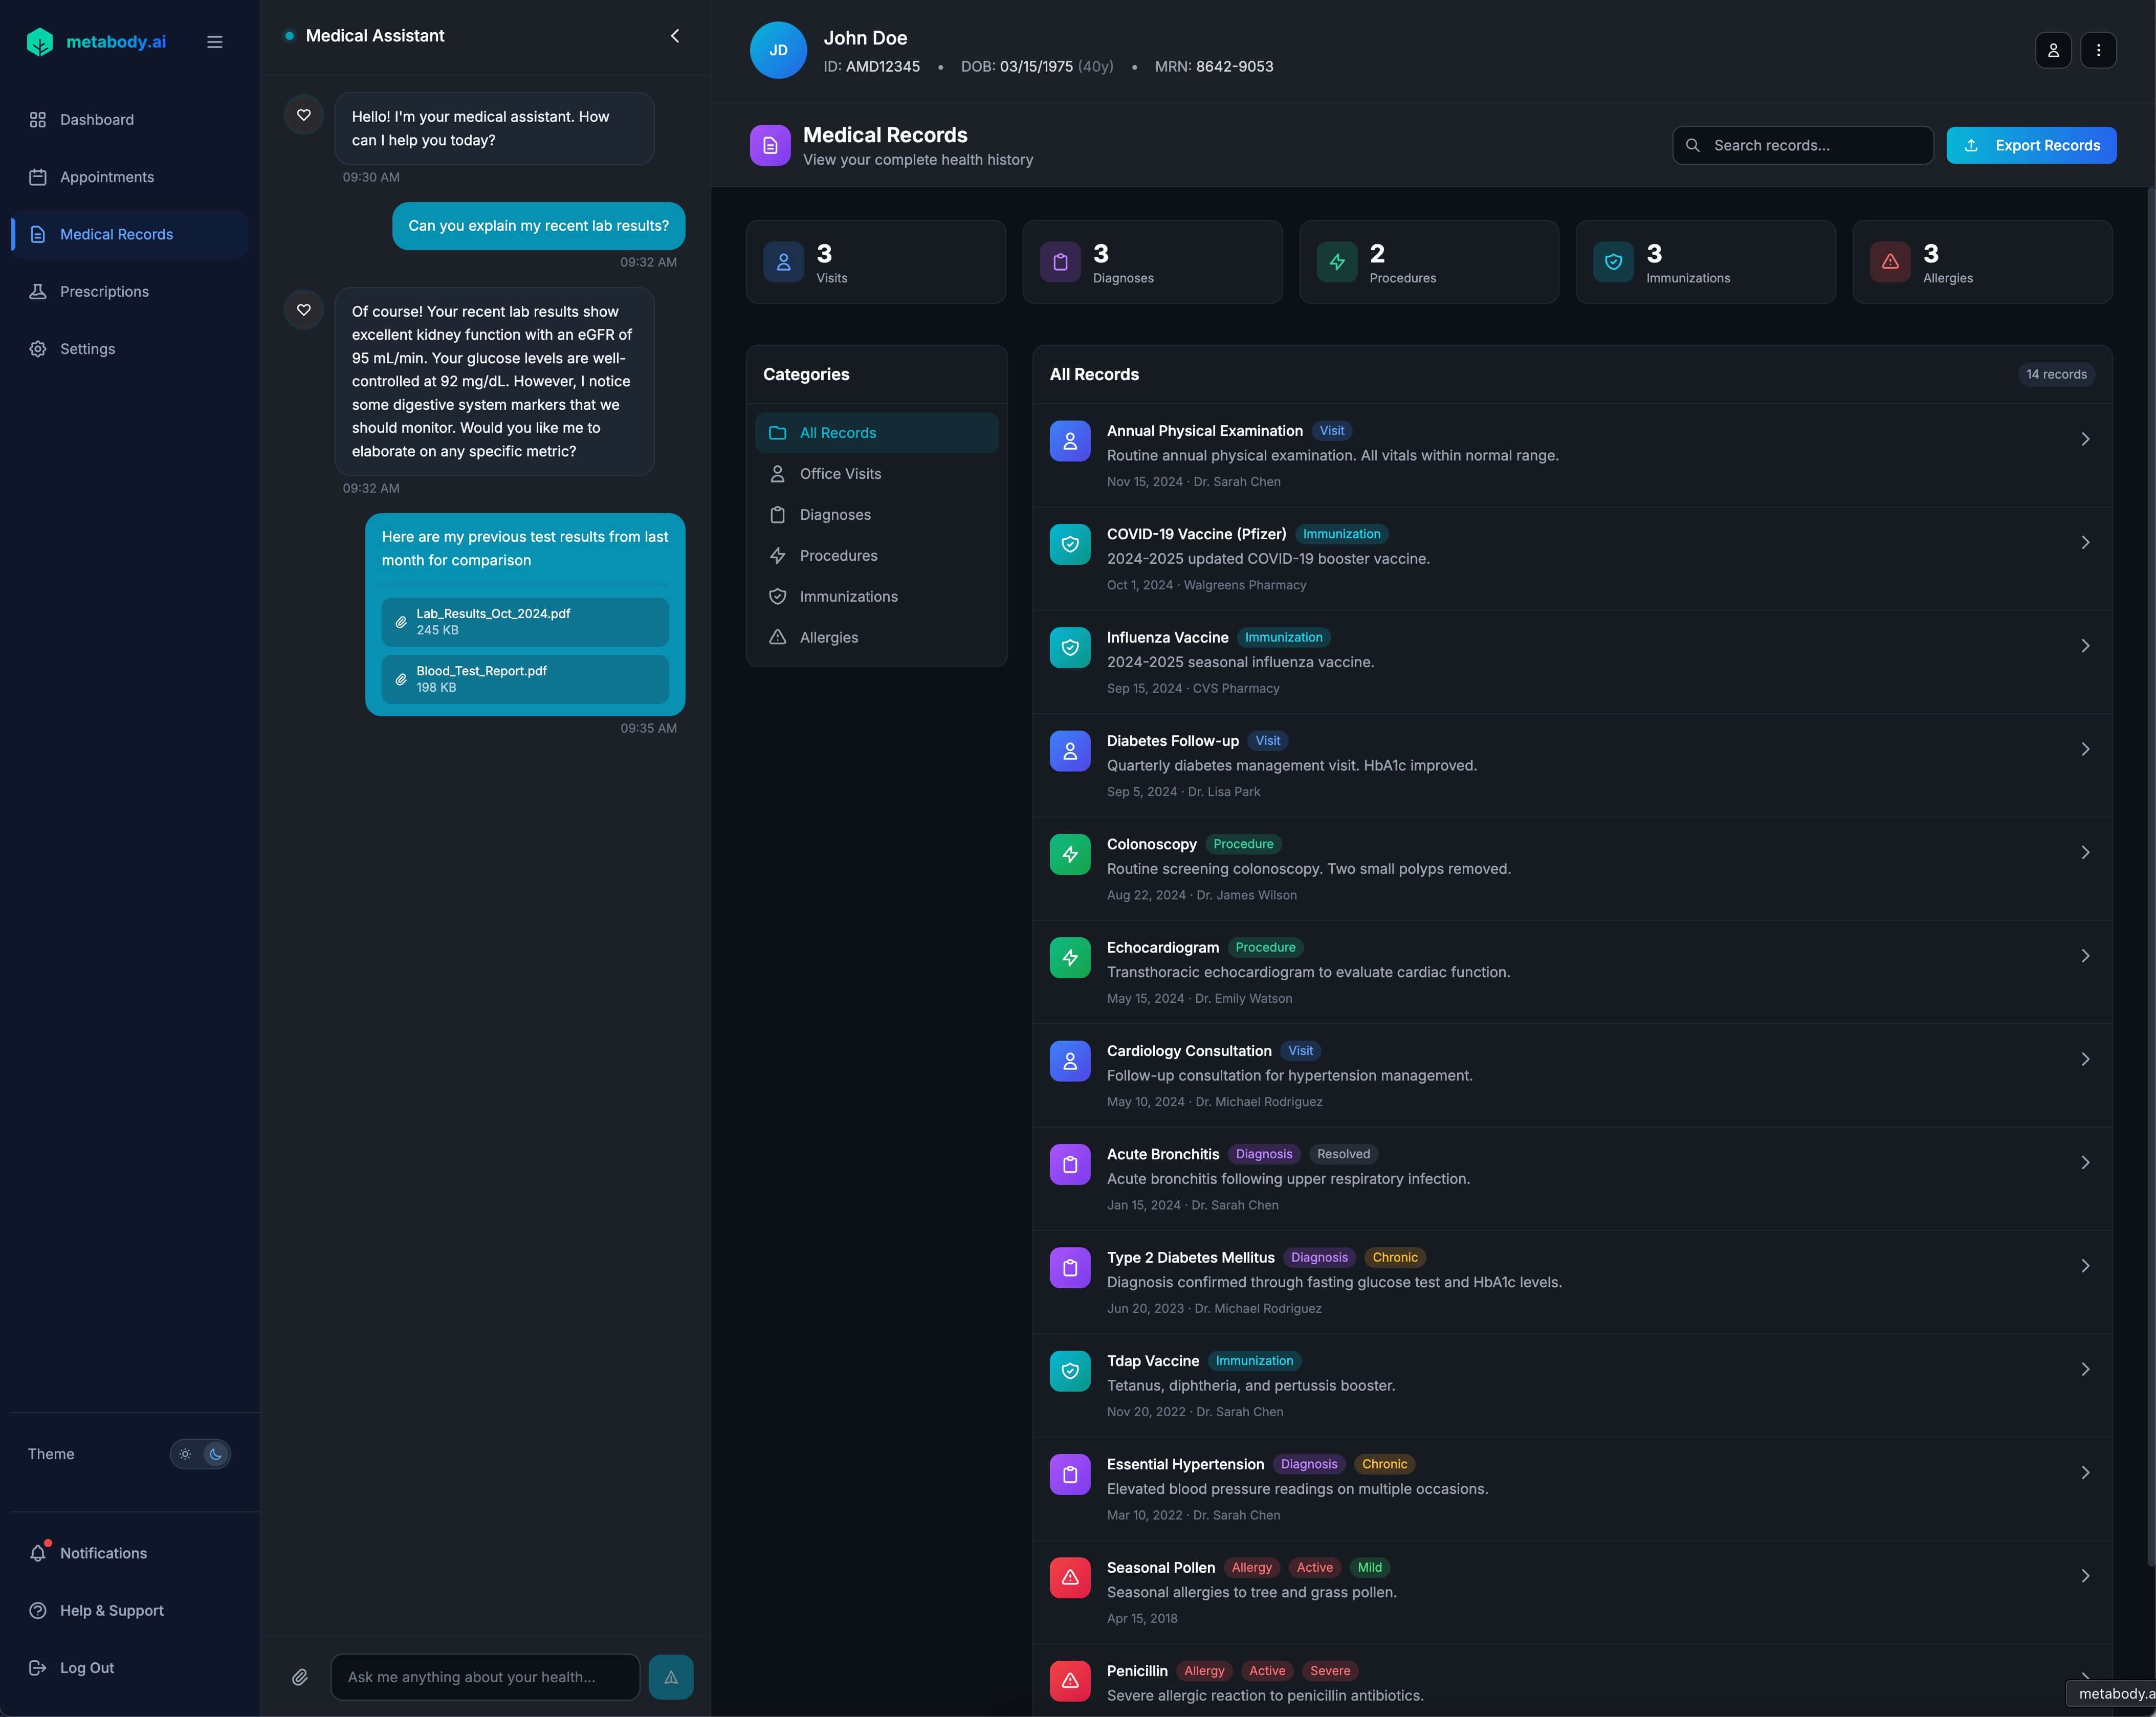Select Office Visits in Categories

(x=840, y=473)
